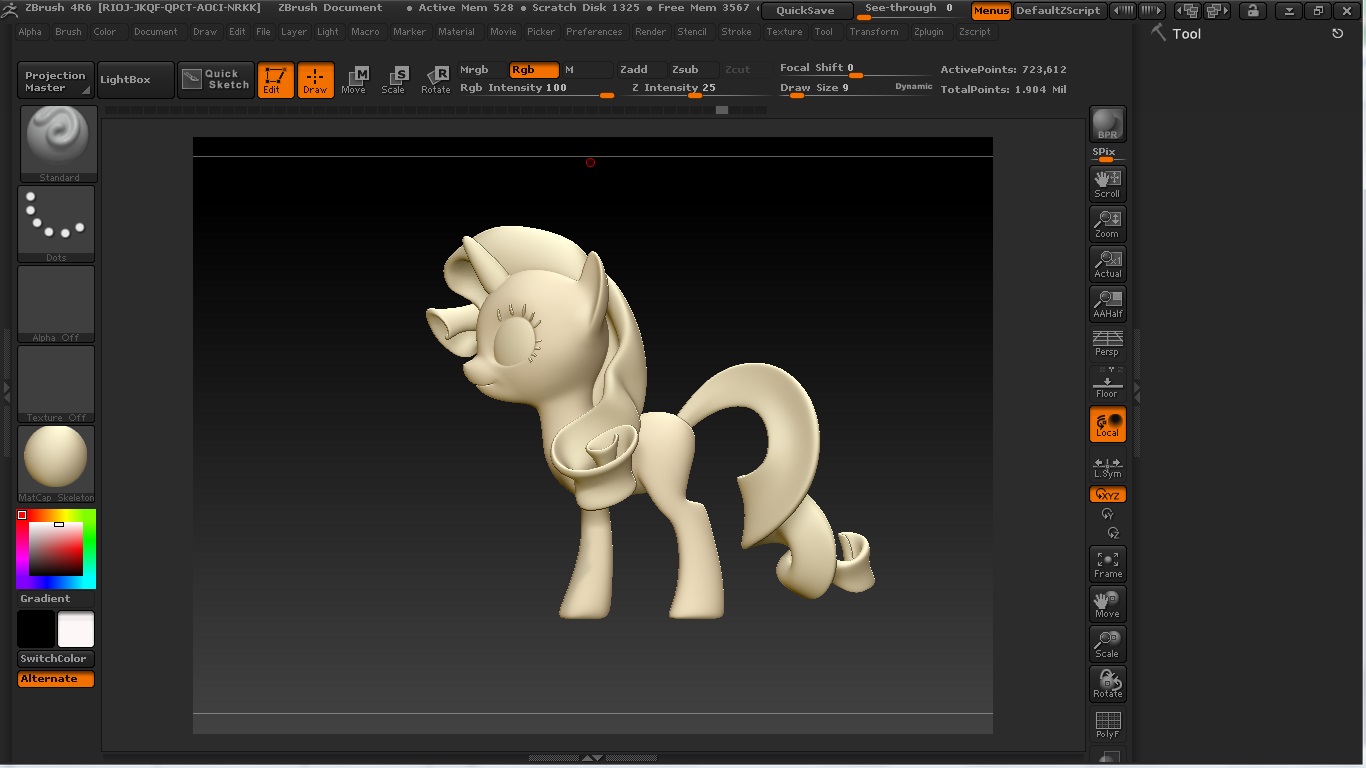This screenshot has height=768, width=1366.
Task: Select Move mode in top shelf
Action: click(x=354, y=80)
